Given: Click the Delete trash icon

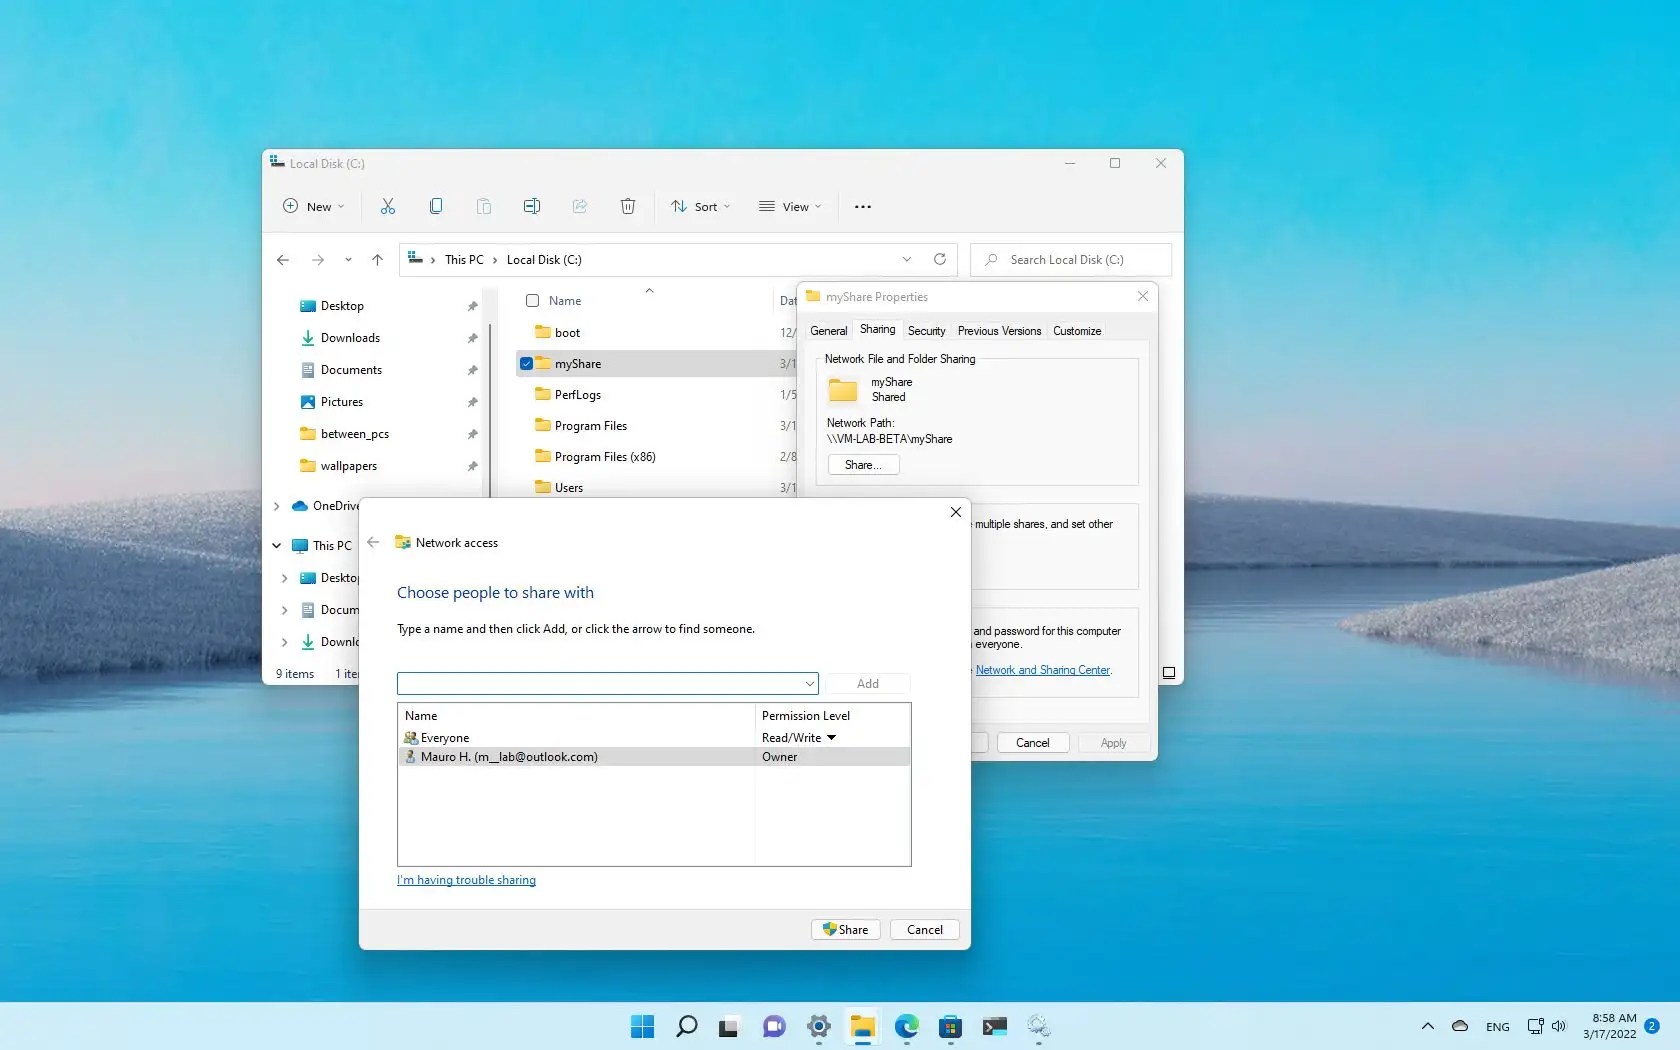Looking at the screenshot, I should pos(628,206).
